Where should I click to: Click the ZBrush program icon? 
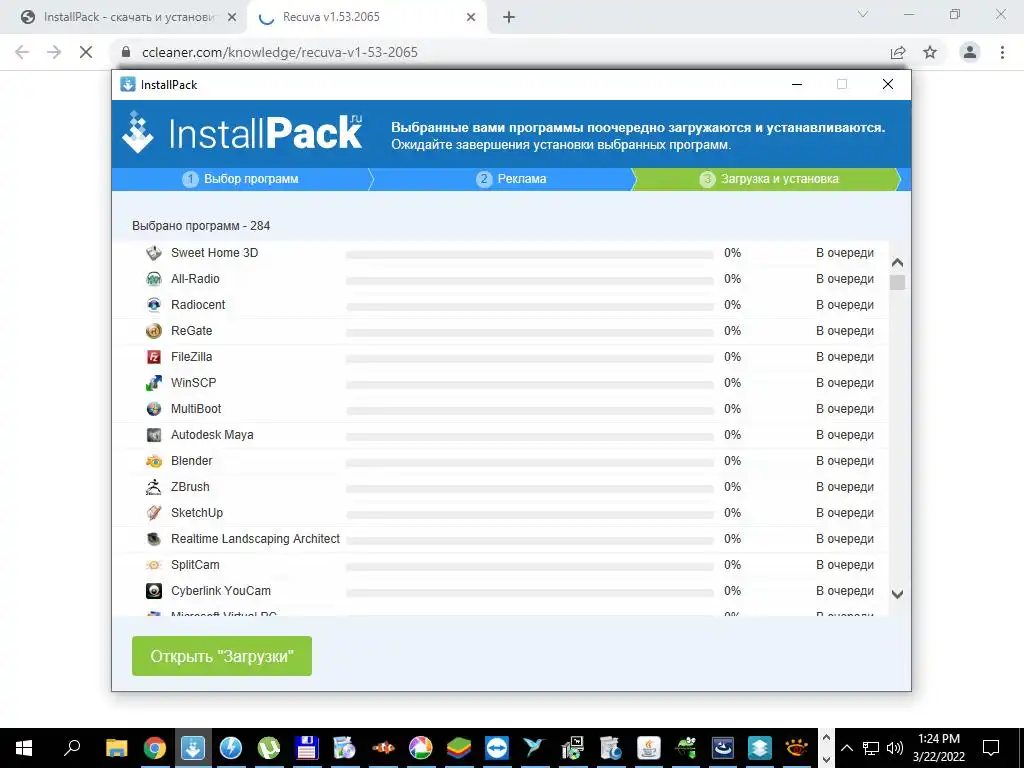pos(153,487)
